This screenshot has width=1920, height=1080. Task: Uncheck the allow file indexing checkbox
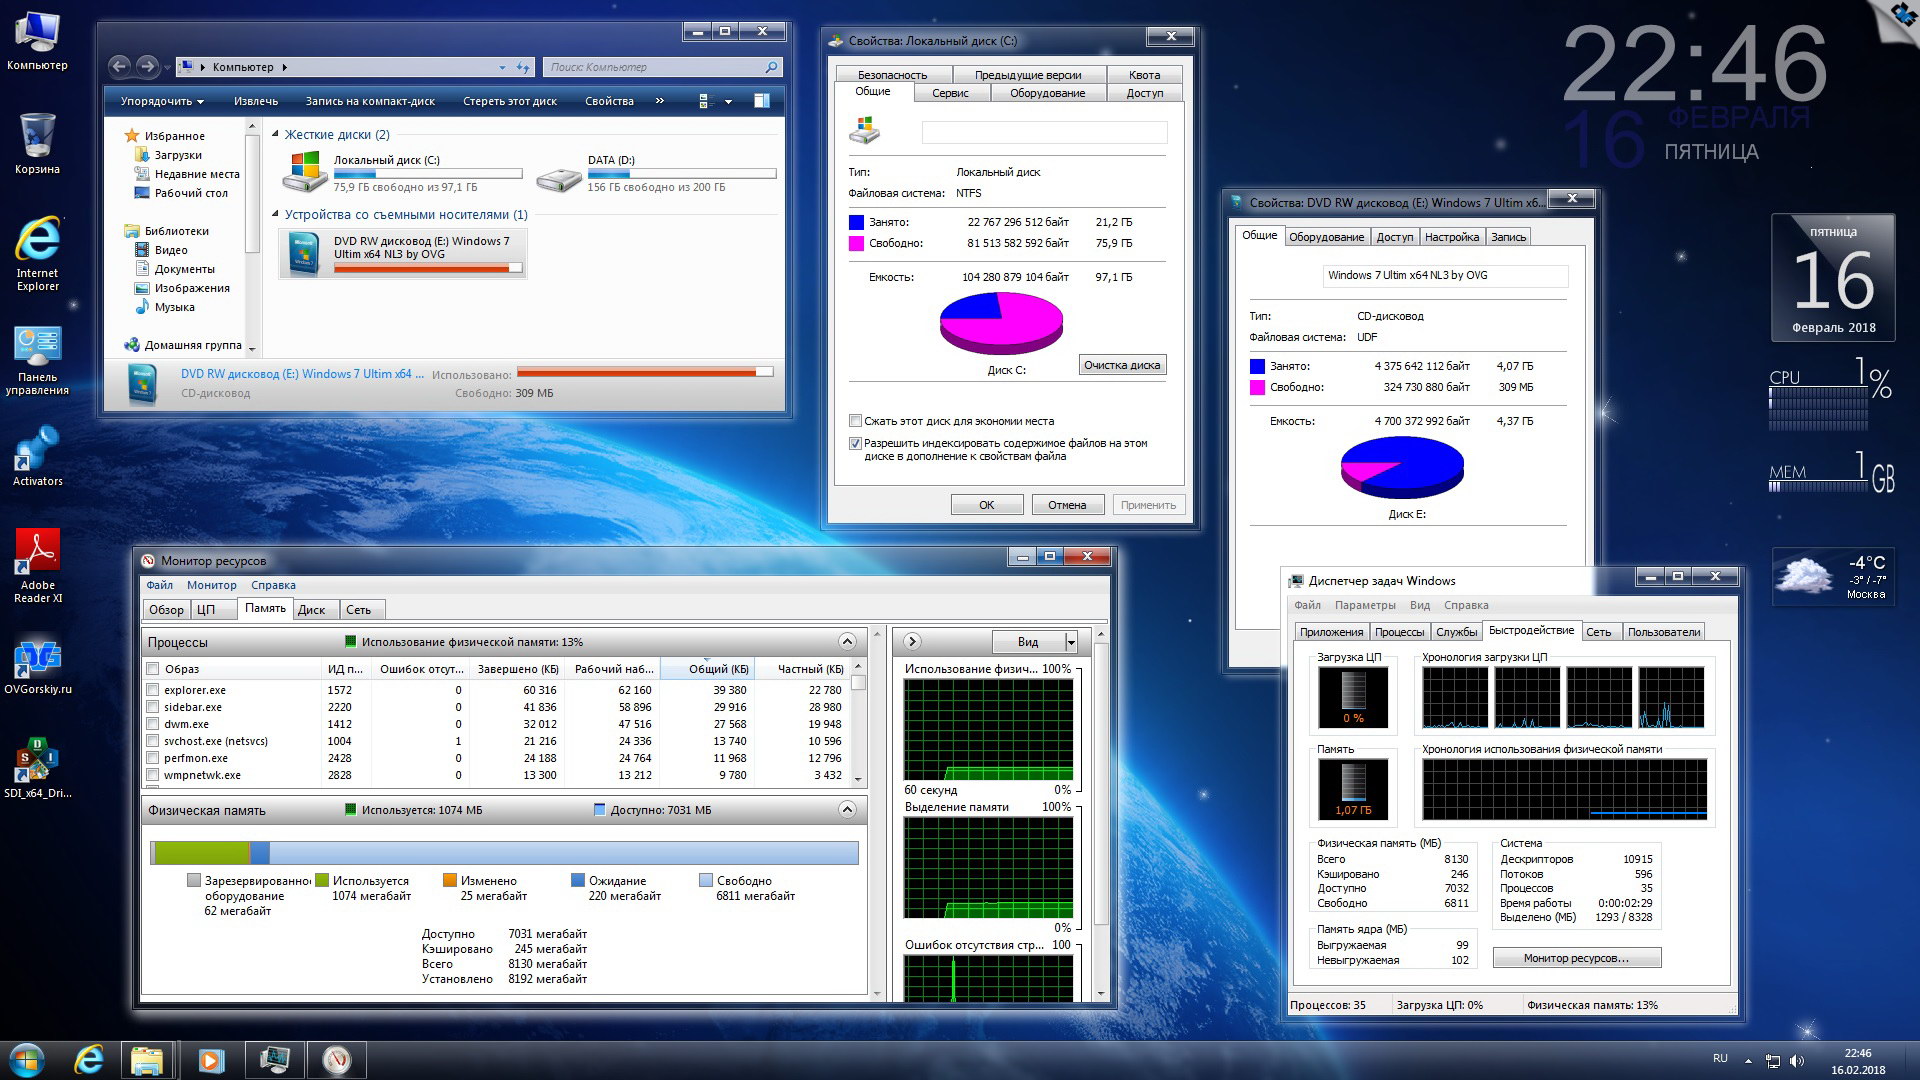click(855, 443)
